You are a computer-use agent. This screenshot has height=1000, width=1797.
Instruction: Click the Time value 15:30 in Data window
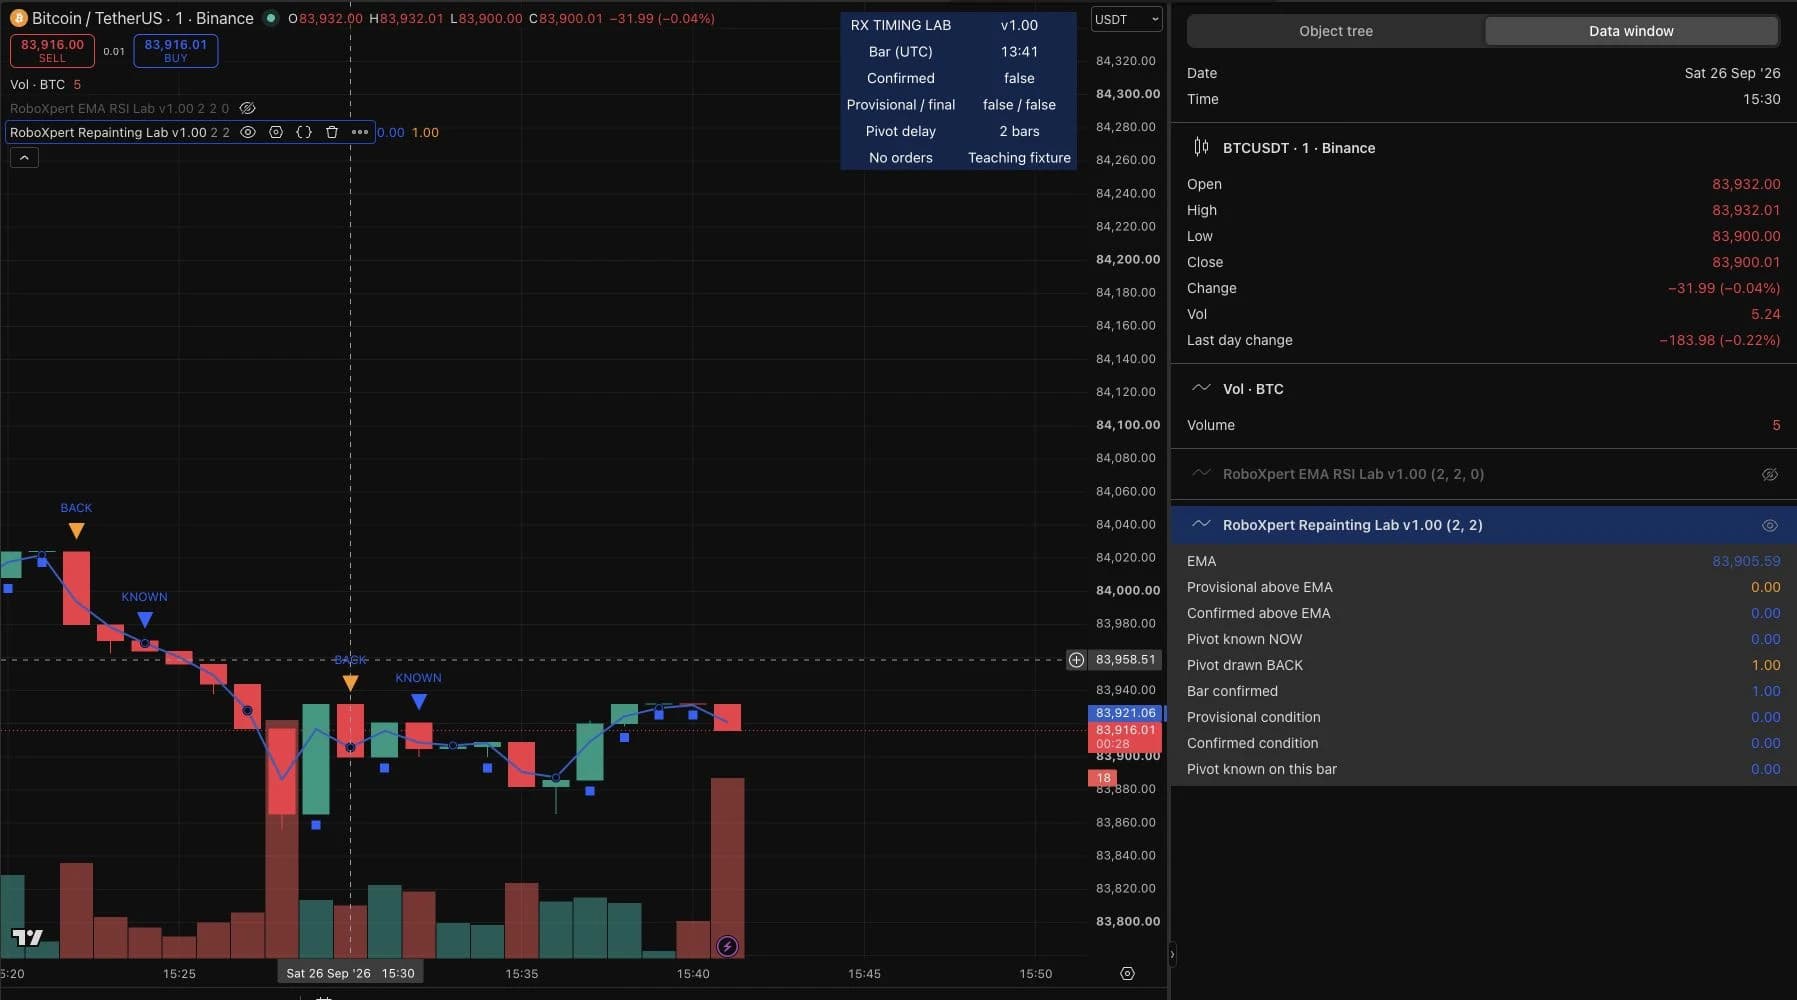pyautogui.click(x=1762, y=99)
